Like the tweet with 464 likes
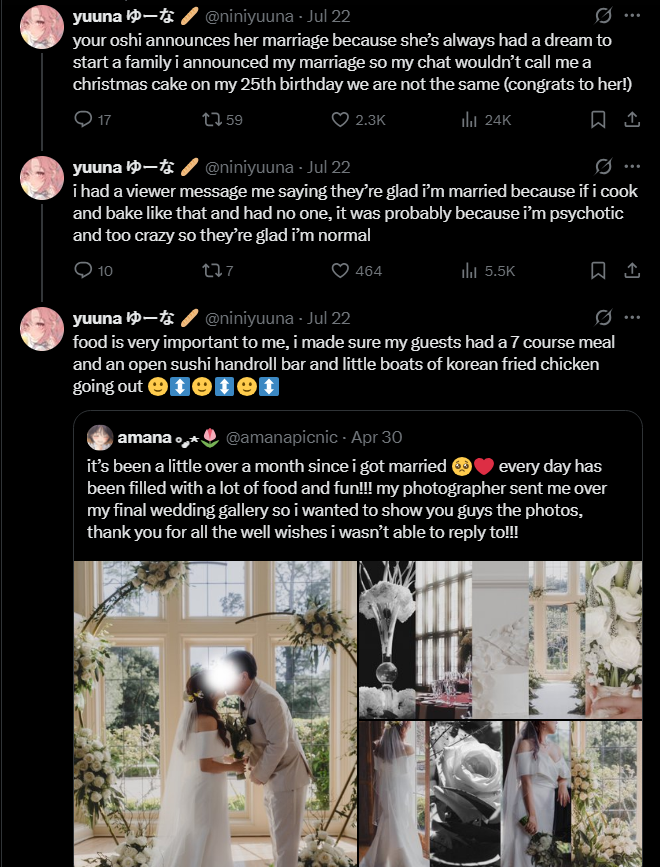The height and width of the screenshot is (867, 660). pos(341,270)
